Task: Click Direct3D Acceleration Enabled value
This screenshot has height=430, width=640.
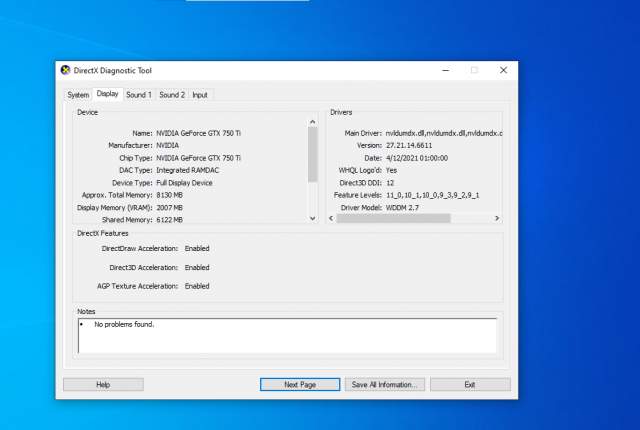Action: coord(197,268)
